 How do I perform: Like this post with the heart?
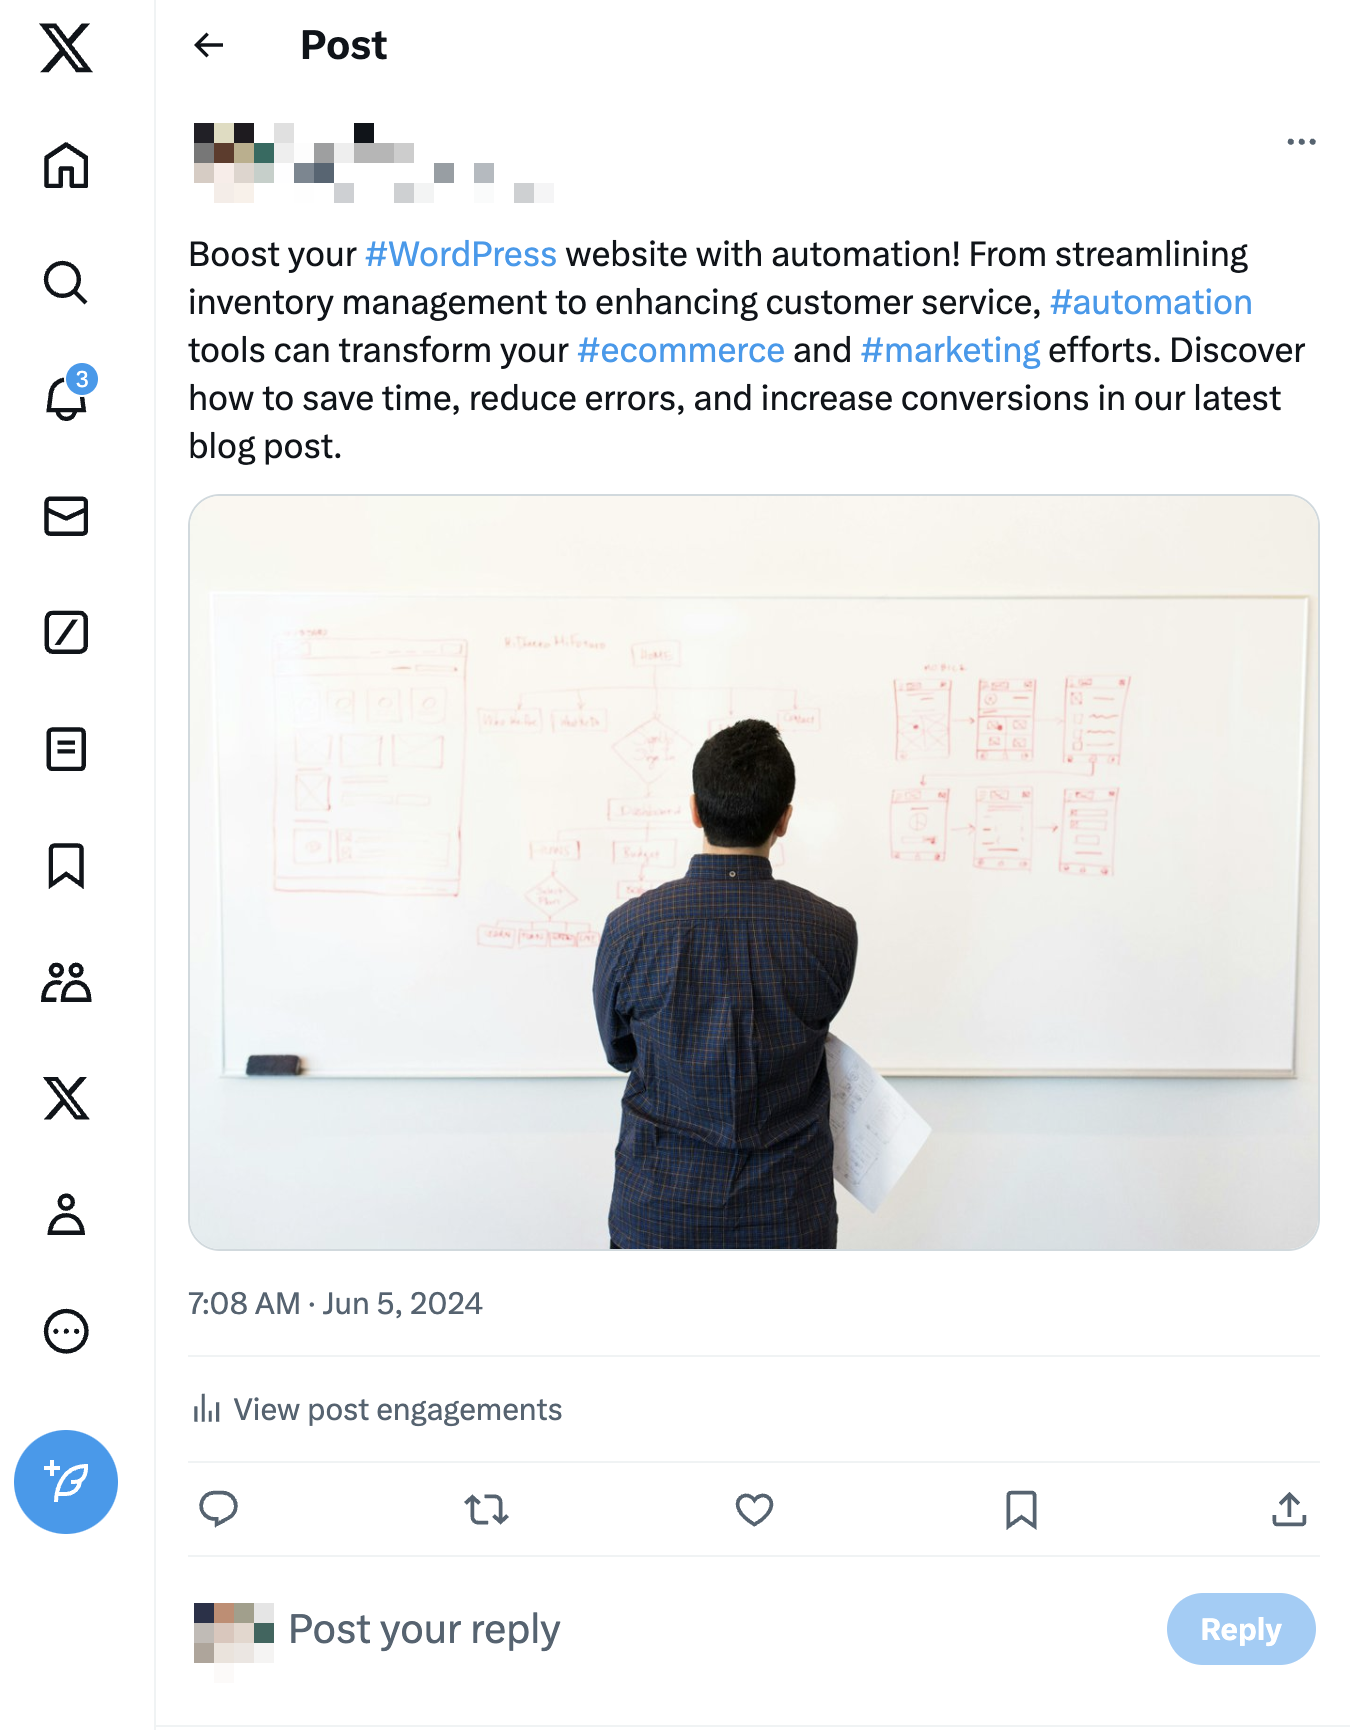(754, 1509)
